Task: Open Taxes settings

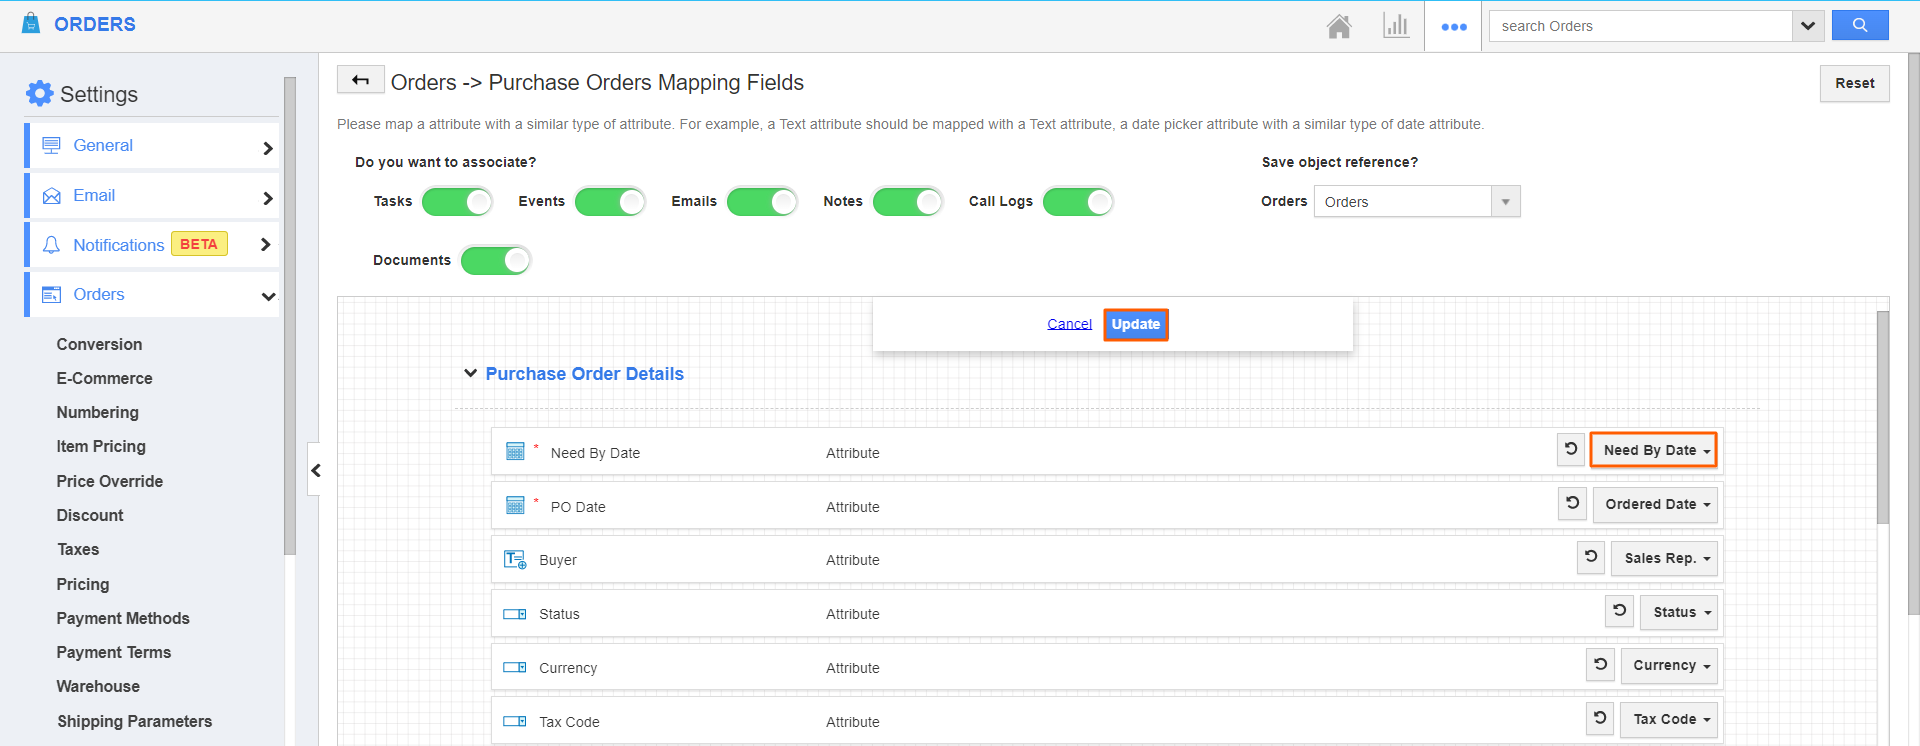Action: pyautogui.click(x=78, y=549)
